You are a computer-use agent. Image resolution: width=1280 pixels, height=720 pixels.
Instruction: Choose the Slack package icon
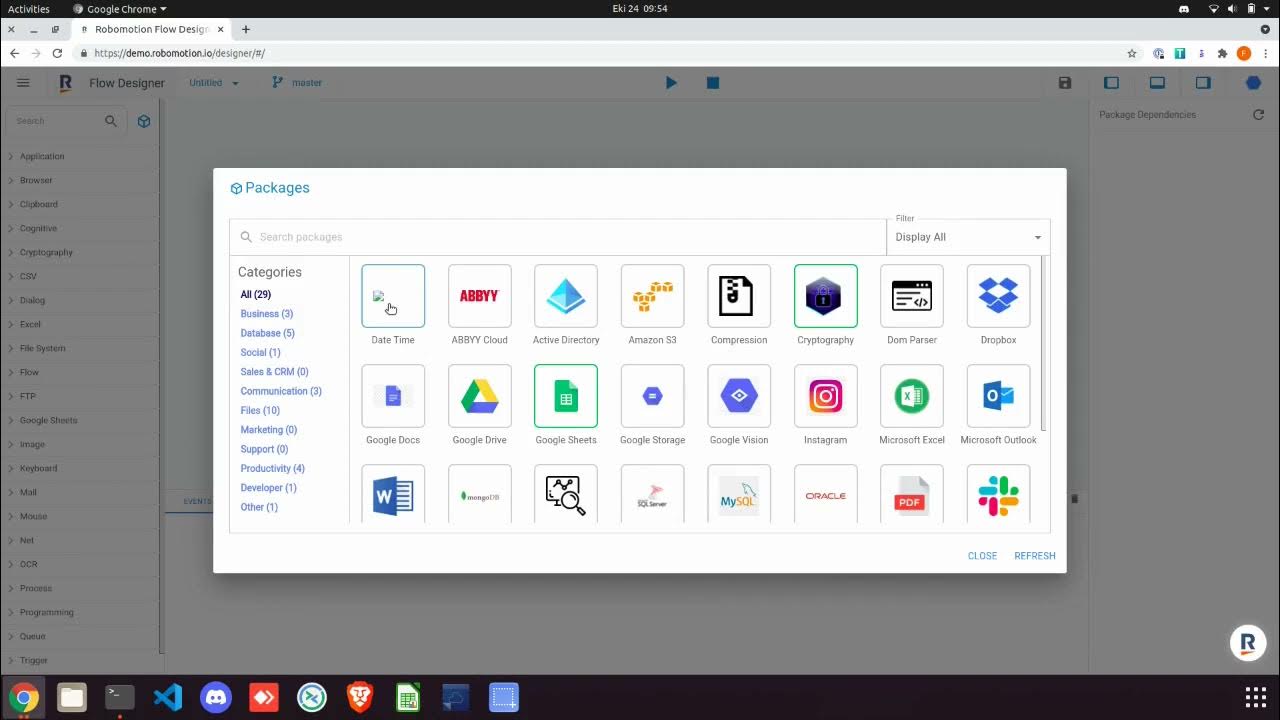point(999,494)
